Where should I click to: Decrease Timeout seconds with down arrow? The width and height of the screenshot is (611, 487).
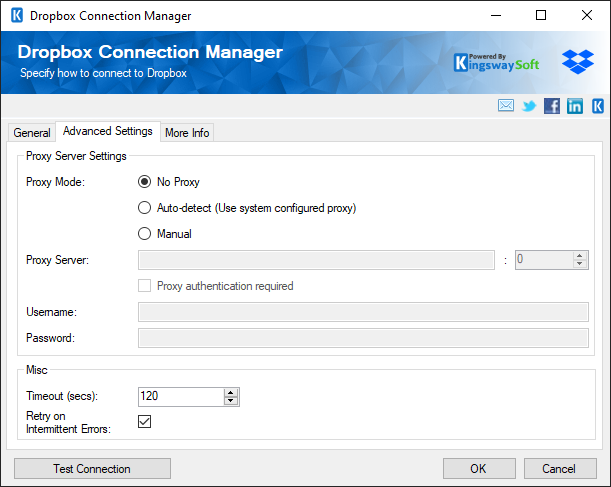pyautogui.click(x=231, y=401)
